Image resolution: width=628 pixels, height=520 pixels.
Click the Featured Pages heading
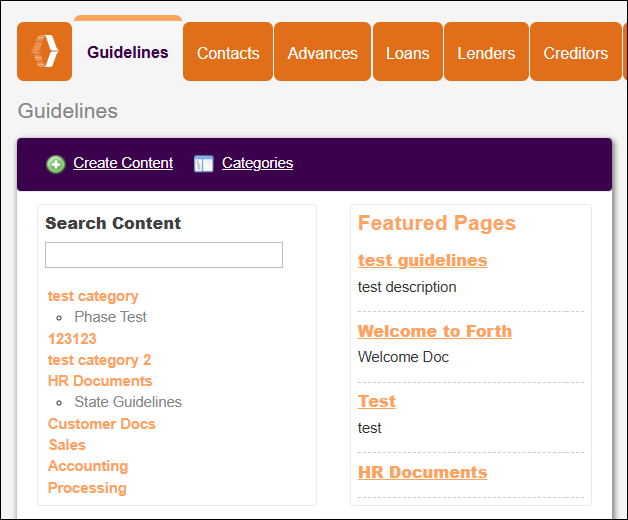pos(437,223)
